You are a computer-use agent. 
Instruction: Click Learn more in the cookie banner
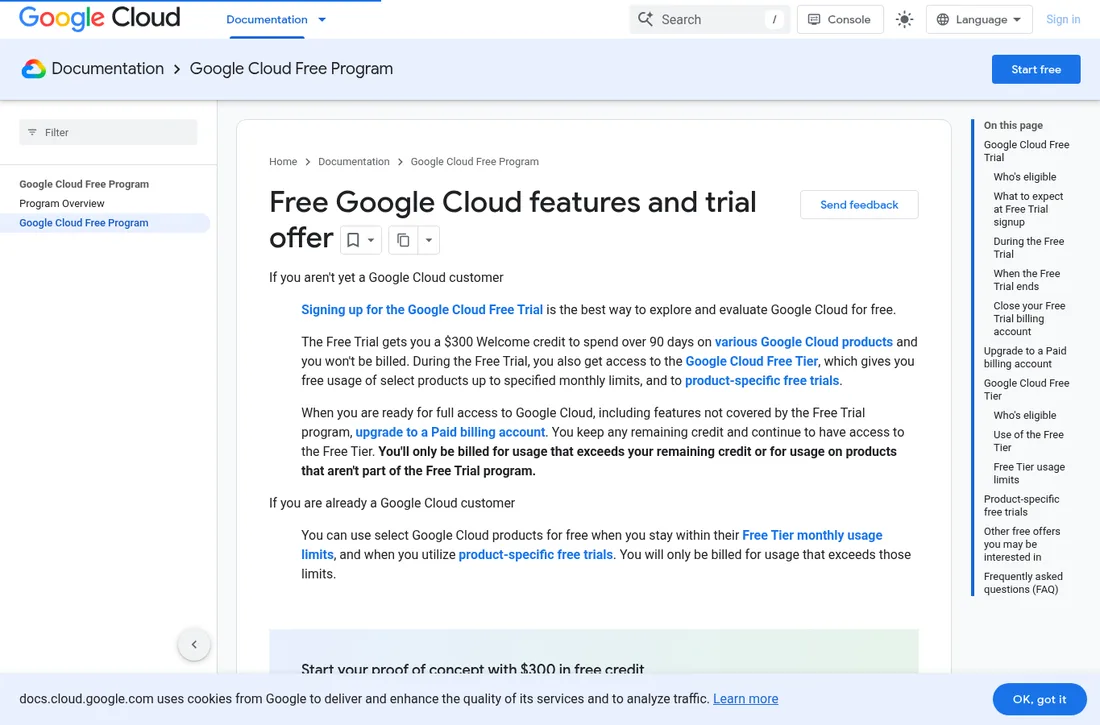pyautogui.click(x=745, y=699)
